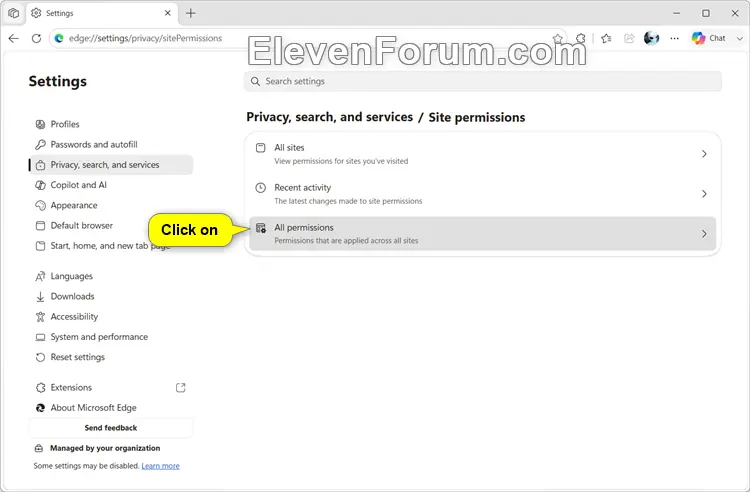Click the Appearance palette icon

pyautogui.click(x=40, y=205)
